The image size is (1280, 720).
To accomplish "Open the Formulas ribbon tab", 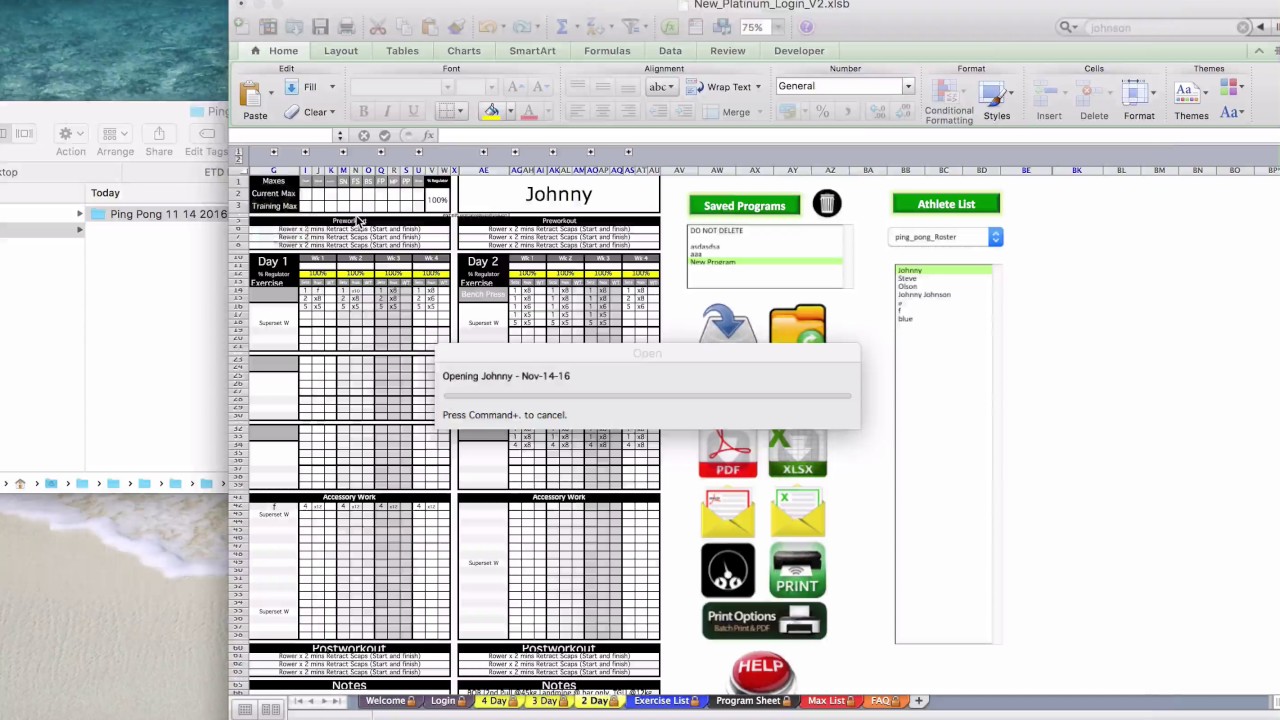I will [x=607, y=51].
